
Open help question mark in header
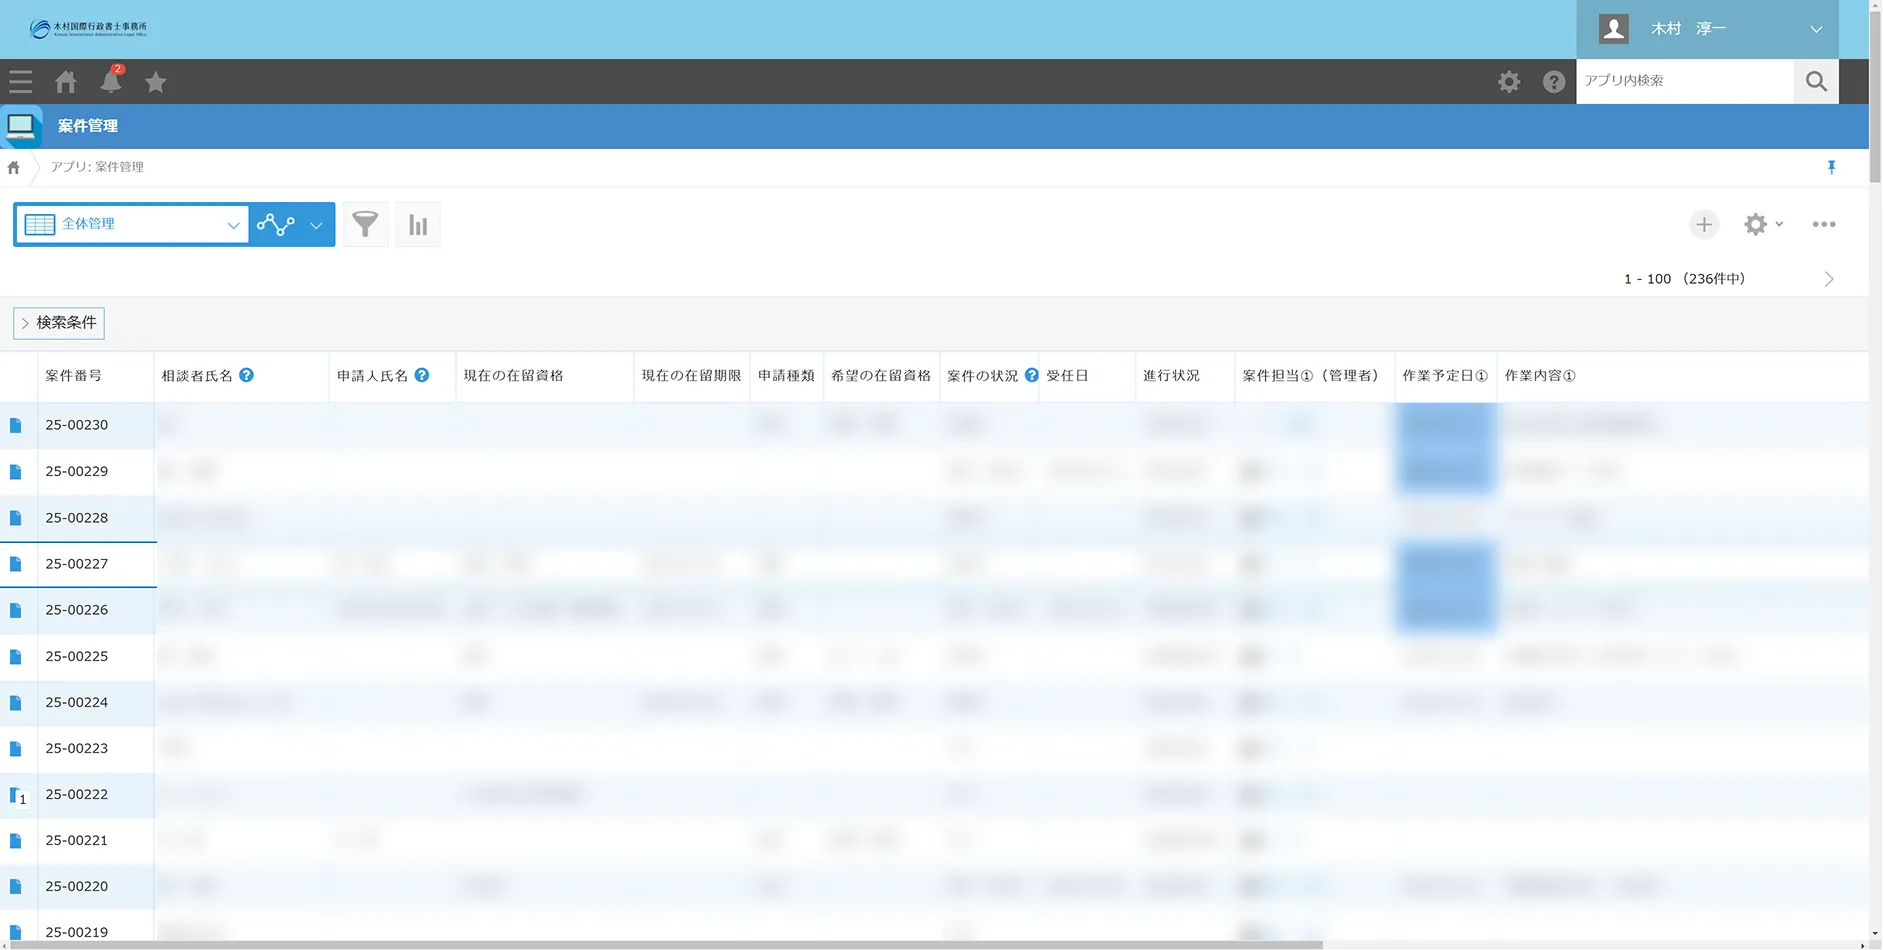[1553, 82]
